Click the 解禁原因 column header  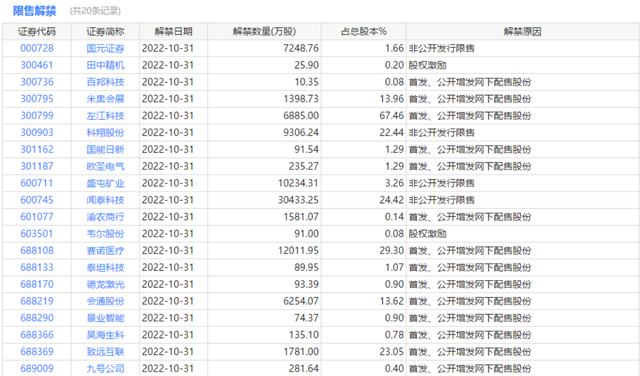[x=522, y=31]
